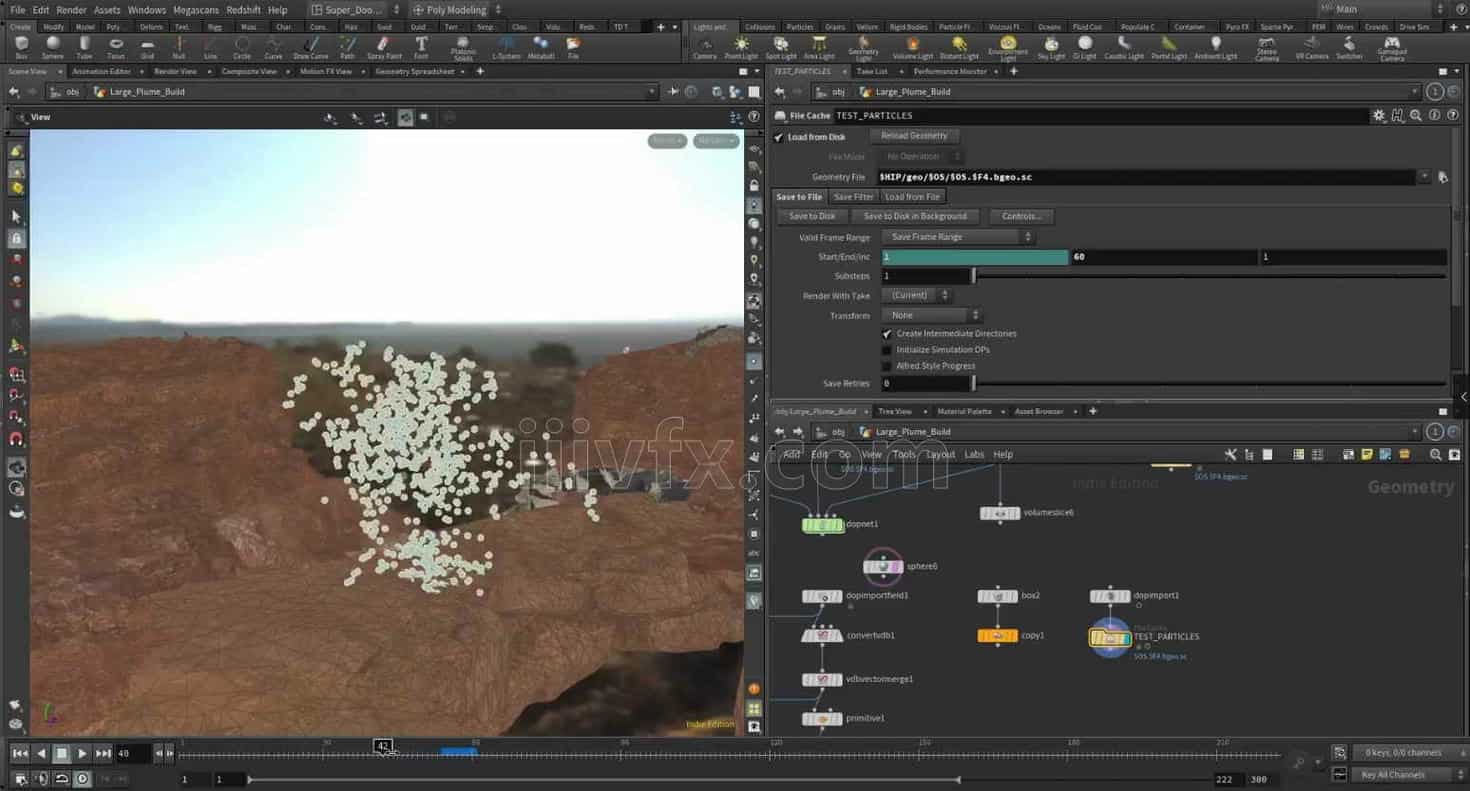The width and height of the screenshot is (1470, 791).
Task: Select the Grid shelf tool
Action: coord(147,46)
